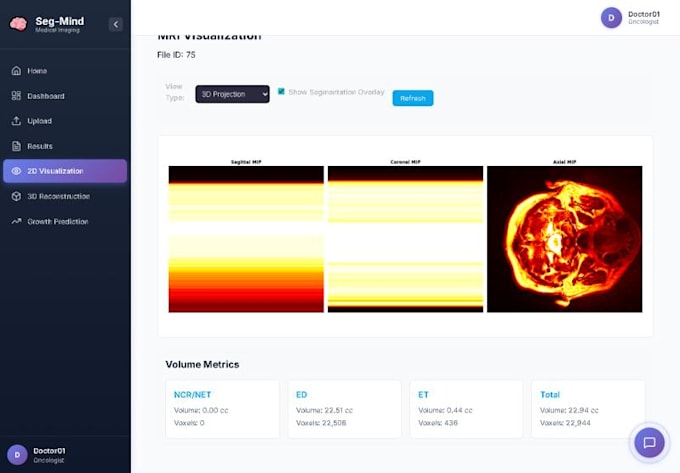Click the Seg-Mind brain logo icon

18,24
